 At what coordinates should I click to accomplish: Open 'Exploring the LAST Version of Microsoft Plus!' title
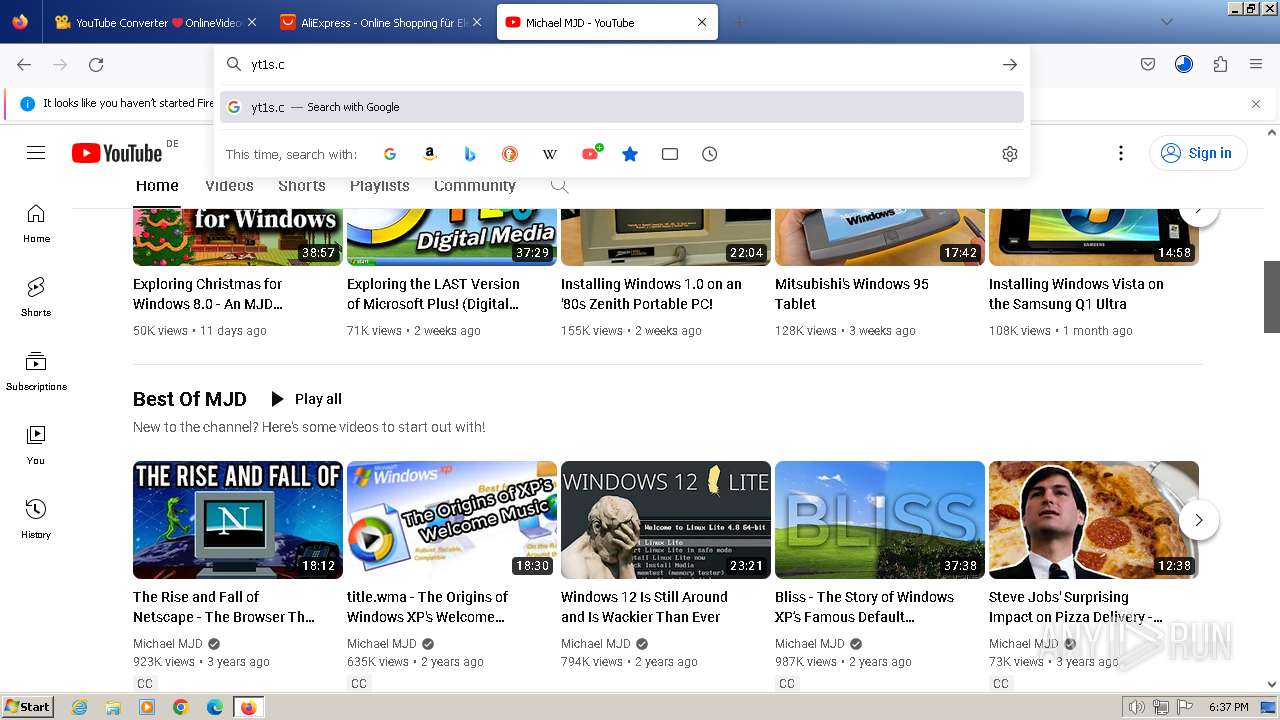[433, 294]
